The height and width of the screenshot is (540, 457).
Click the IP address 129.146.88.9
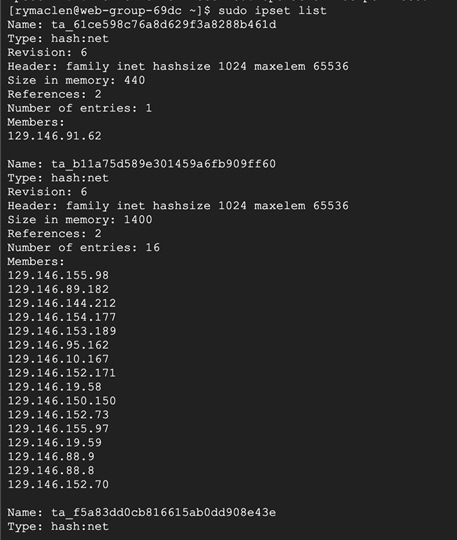(51, 457)
